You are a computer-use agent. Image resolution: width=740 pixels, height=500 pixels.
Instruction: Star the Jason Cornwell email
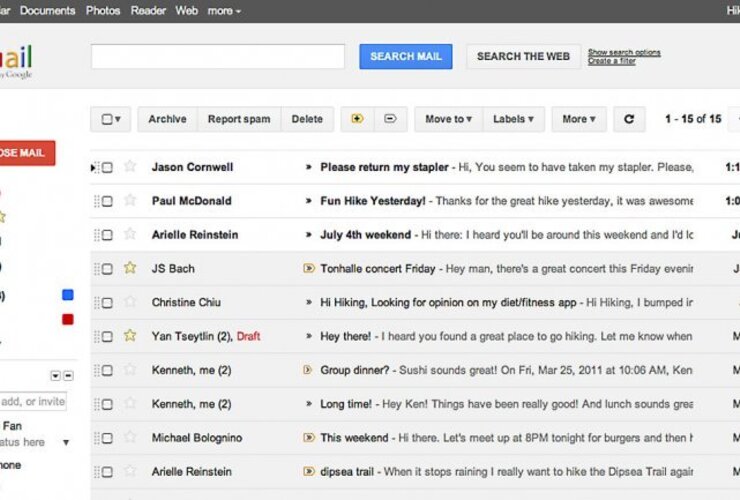129,167
